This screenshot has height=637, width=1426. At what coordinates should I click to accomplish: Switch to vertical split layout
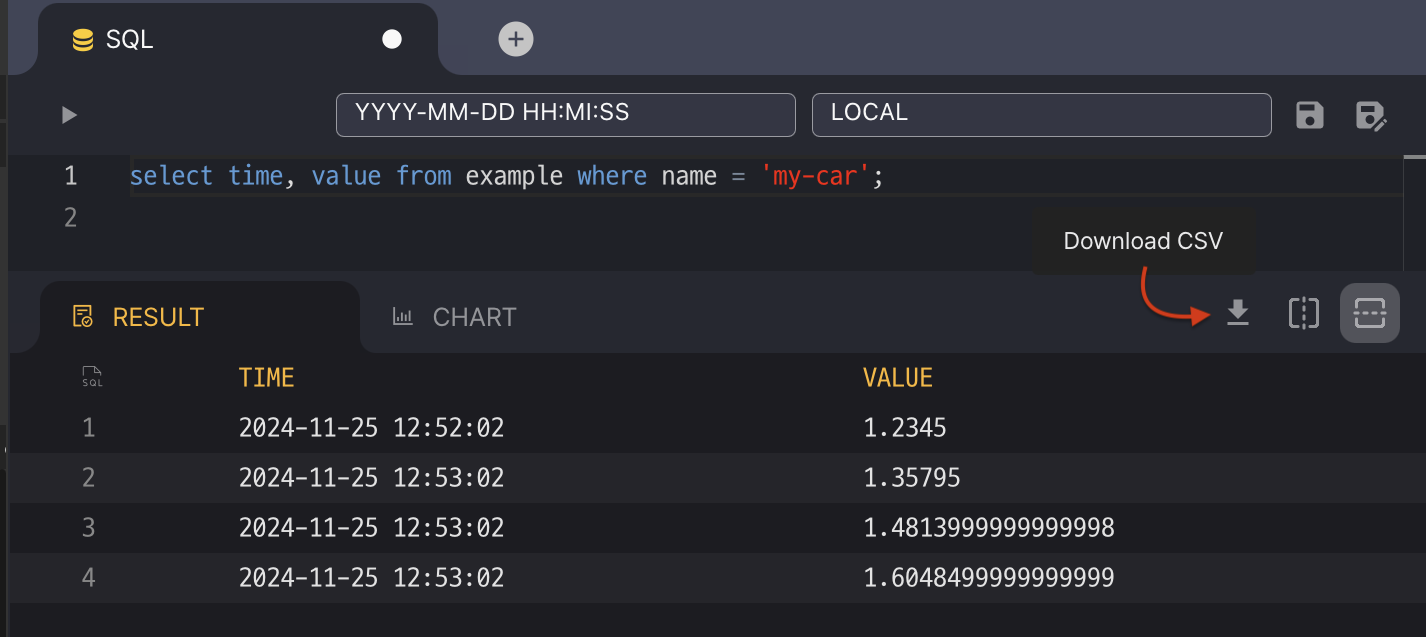coord(1304,314)
